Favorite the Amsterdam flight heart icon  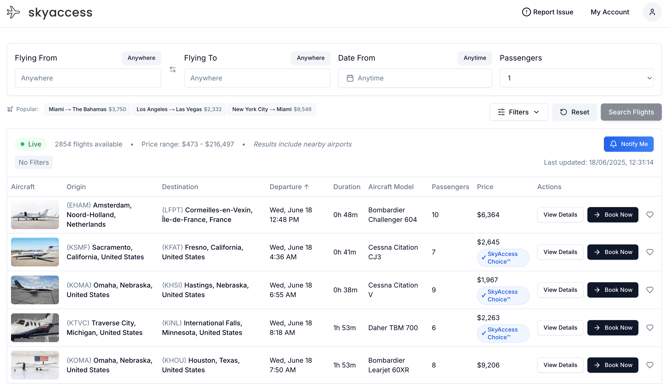point(649,214)
